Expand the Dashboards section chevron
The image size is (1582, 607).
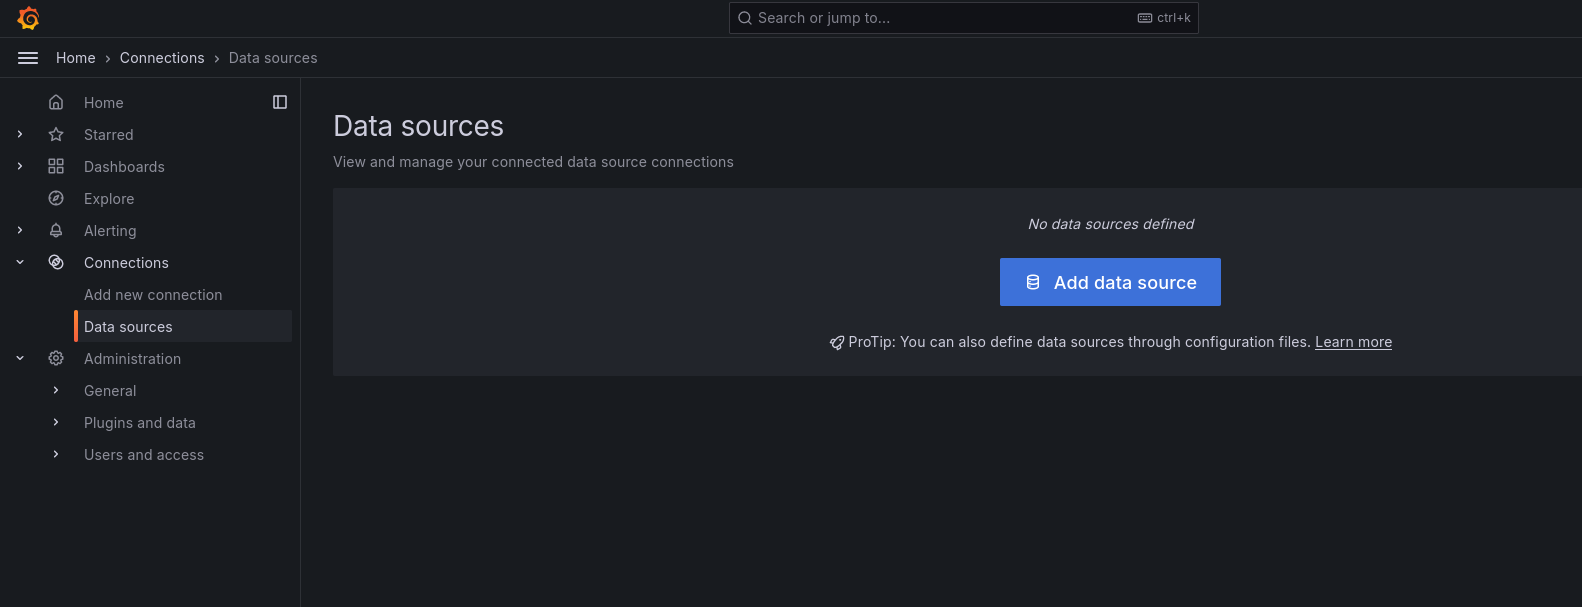click(x=20, y=166)
